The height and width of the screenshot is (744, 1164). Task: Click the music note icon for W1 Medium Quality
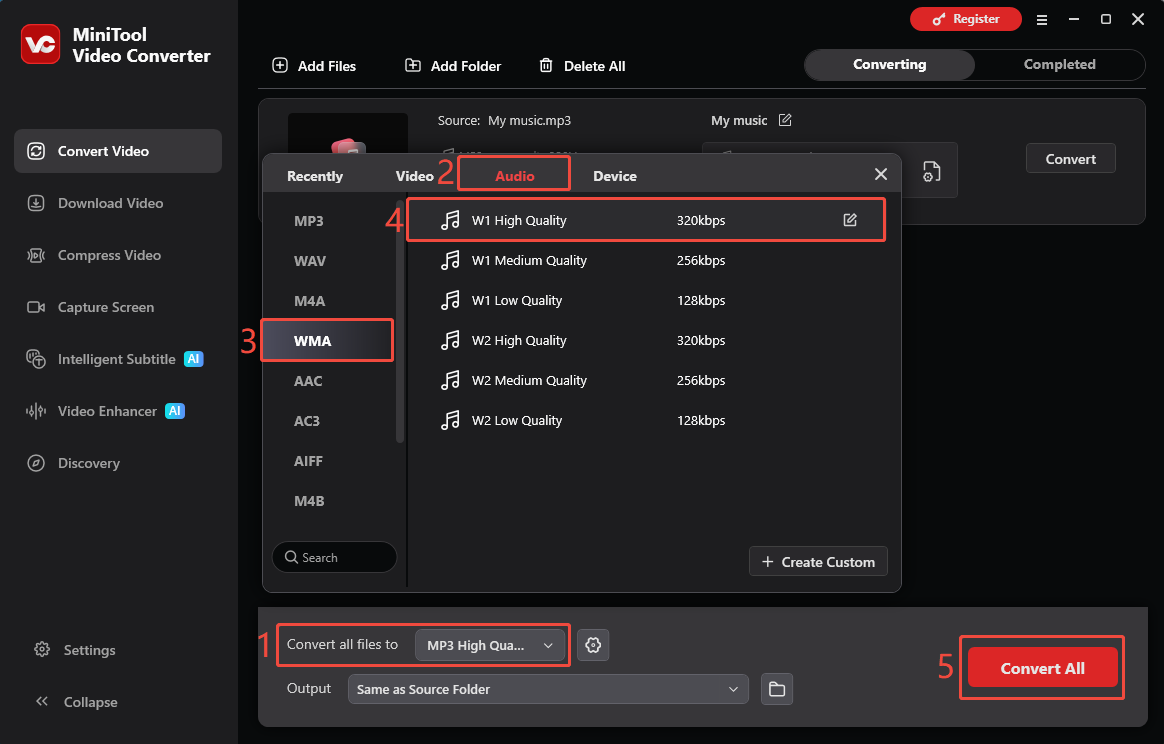450,260
